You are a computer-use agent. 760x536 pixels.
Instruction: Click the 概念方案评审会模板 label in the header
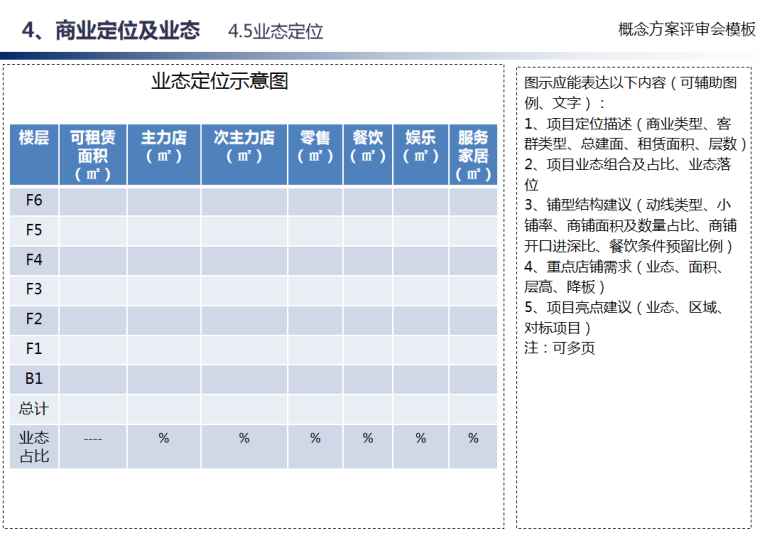pos(686,30)
